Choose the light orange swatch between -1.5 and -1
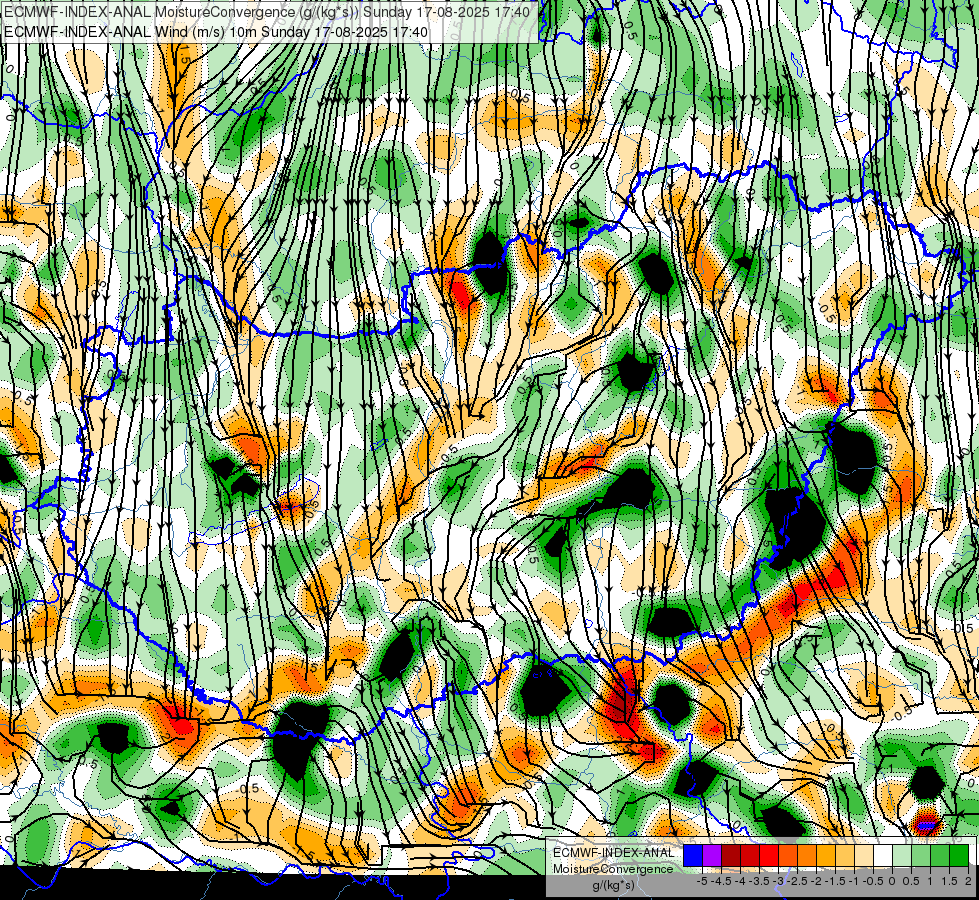979x900 pixels. [845, 855]
